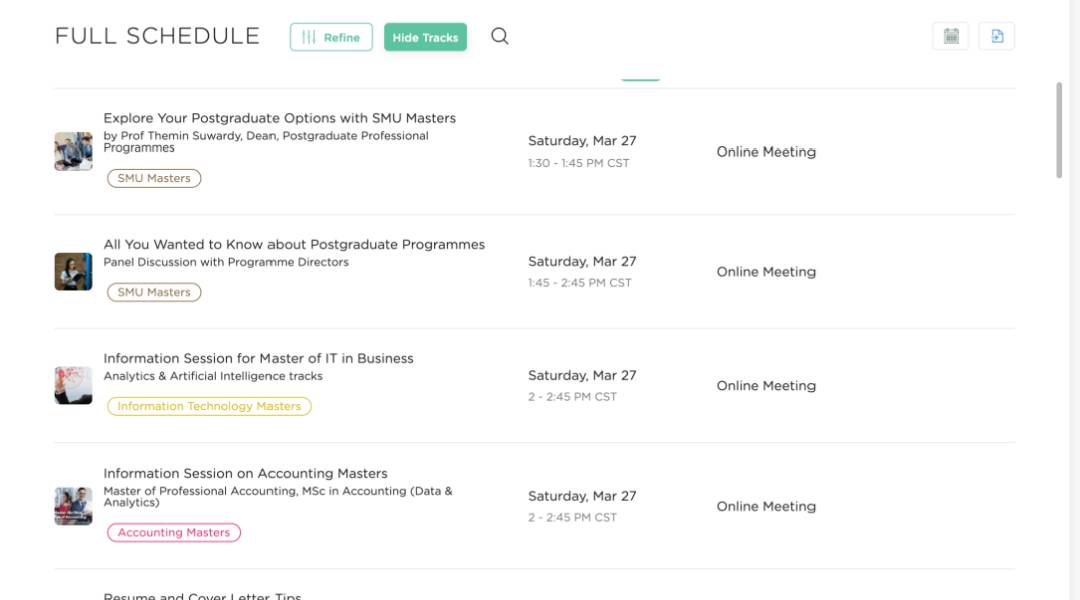The width and height of the screenshot is (1080, 600).
Task: Open the Resume and Cover Letter Tips session
Action: click(202, 595)
